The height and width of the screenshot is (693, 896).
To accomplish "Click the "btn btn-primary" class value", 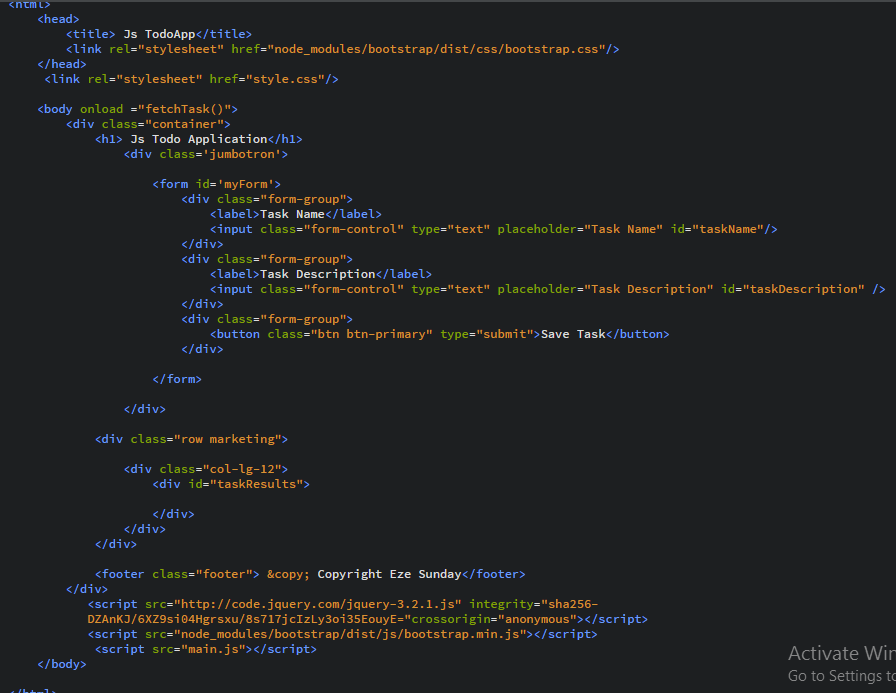I will tap(371, 334).
